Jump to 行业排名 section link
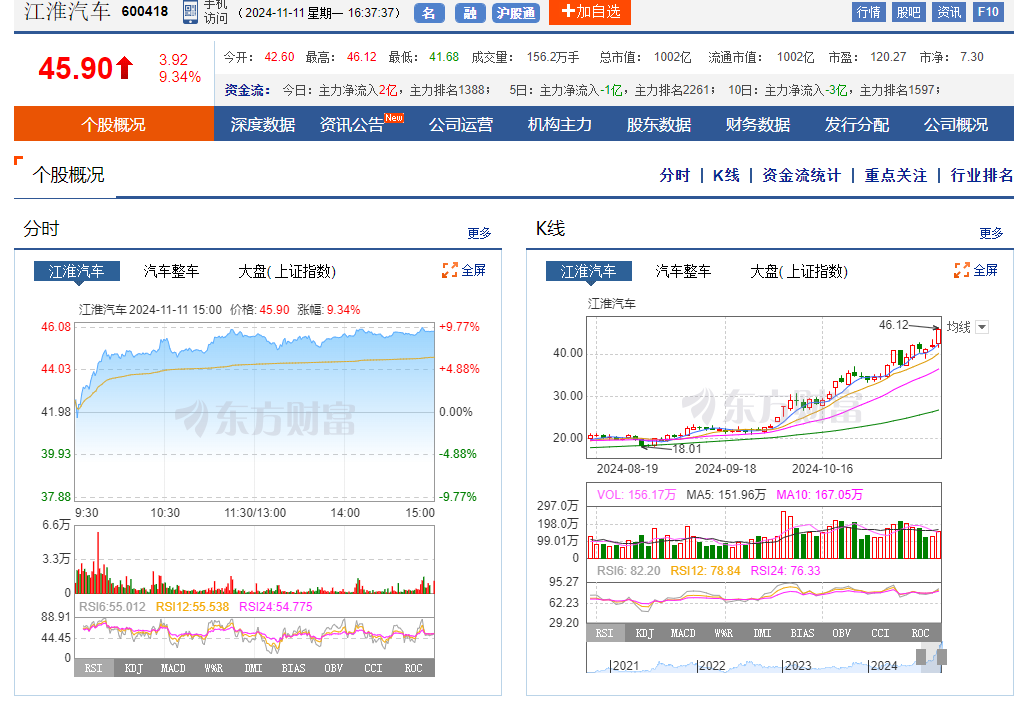The image size is (1031, 718). (x=982, y=175)
